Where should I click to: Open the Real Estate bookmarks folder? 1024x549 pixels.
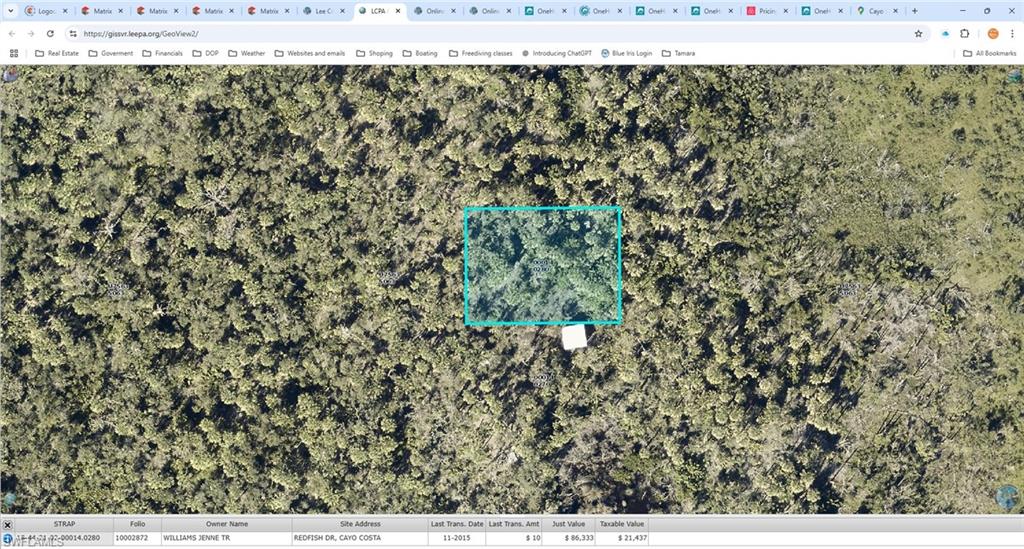(57, 54)
